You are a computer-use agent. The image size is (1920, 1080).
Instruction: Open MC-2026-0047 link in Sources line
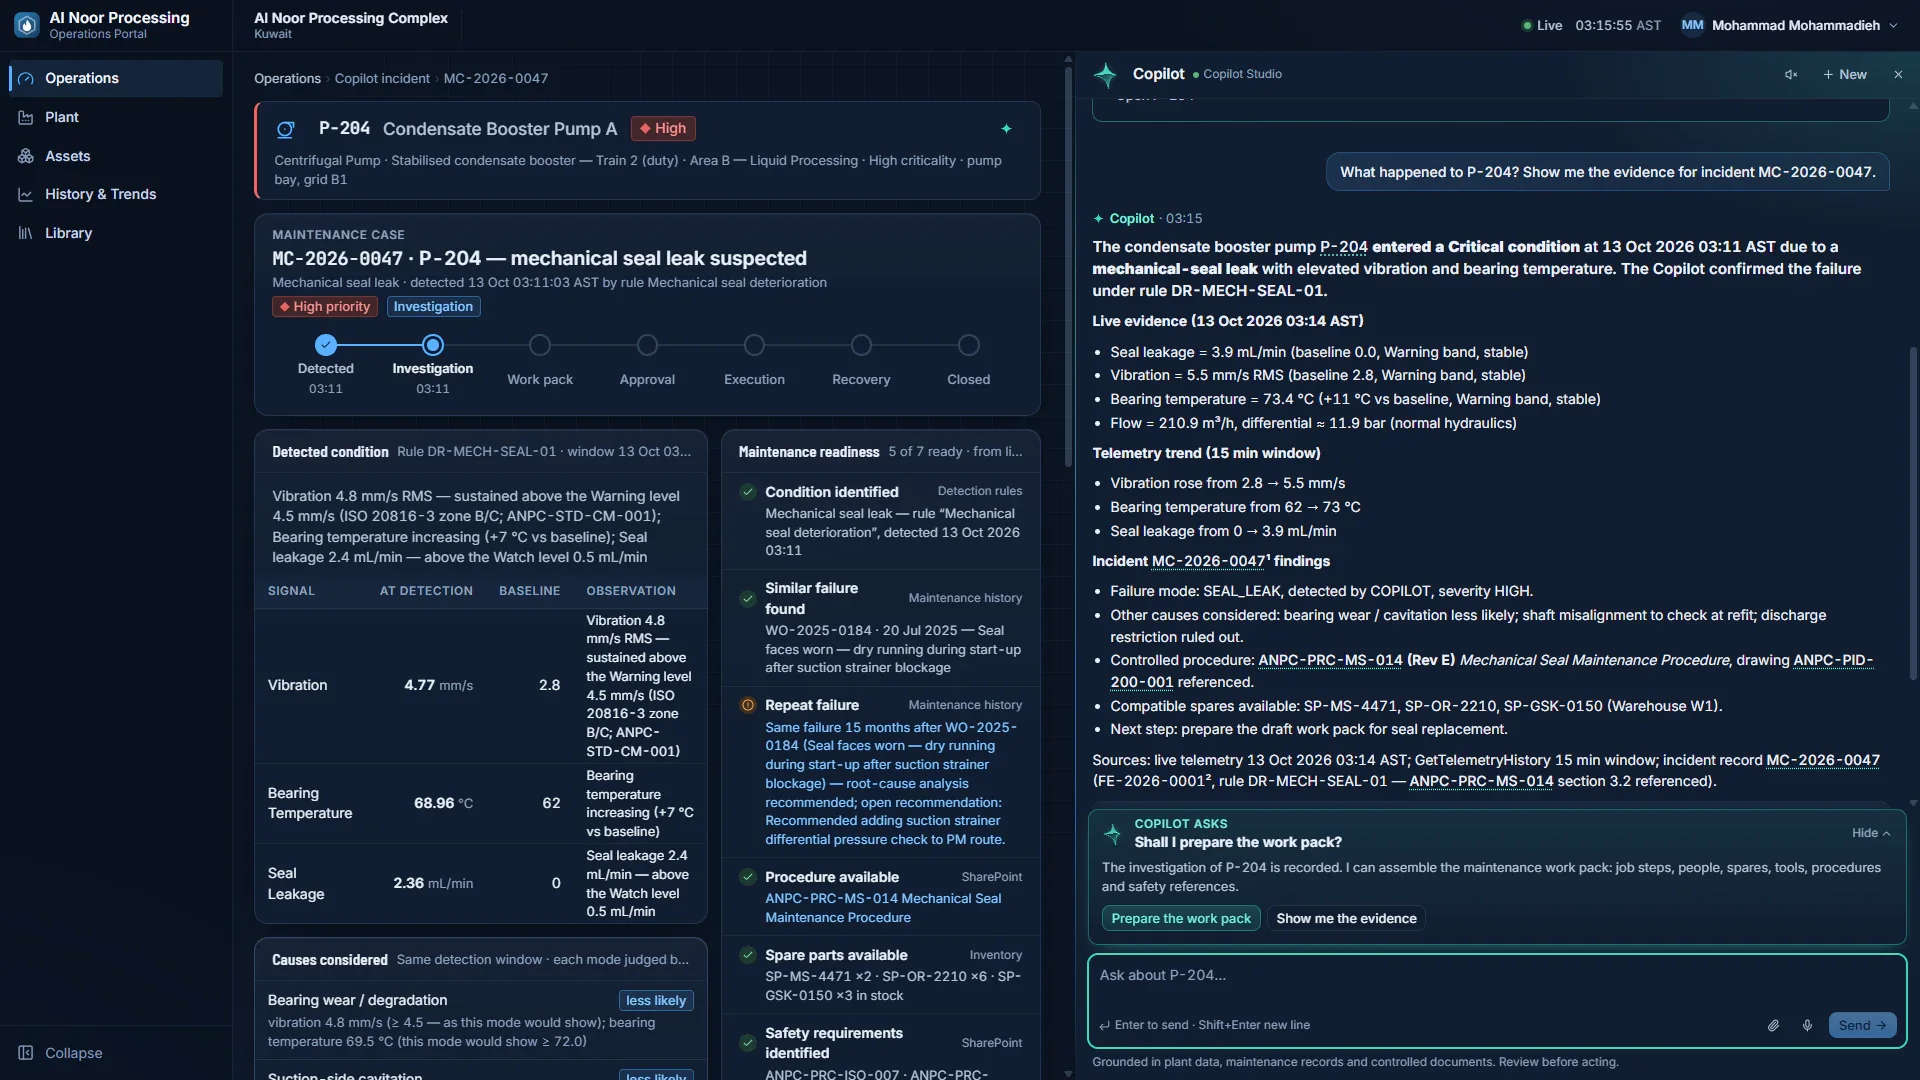pos(1823,760)
